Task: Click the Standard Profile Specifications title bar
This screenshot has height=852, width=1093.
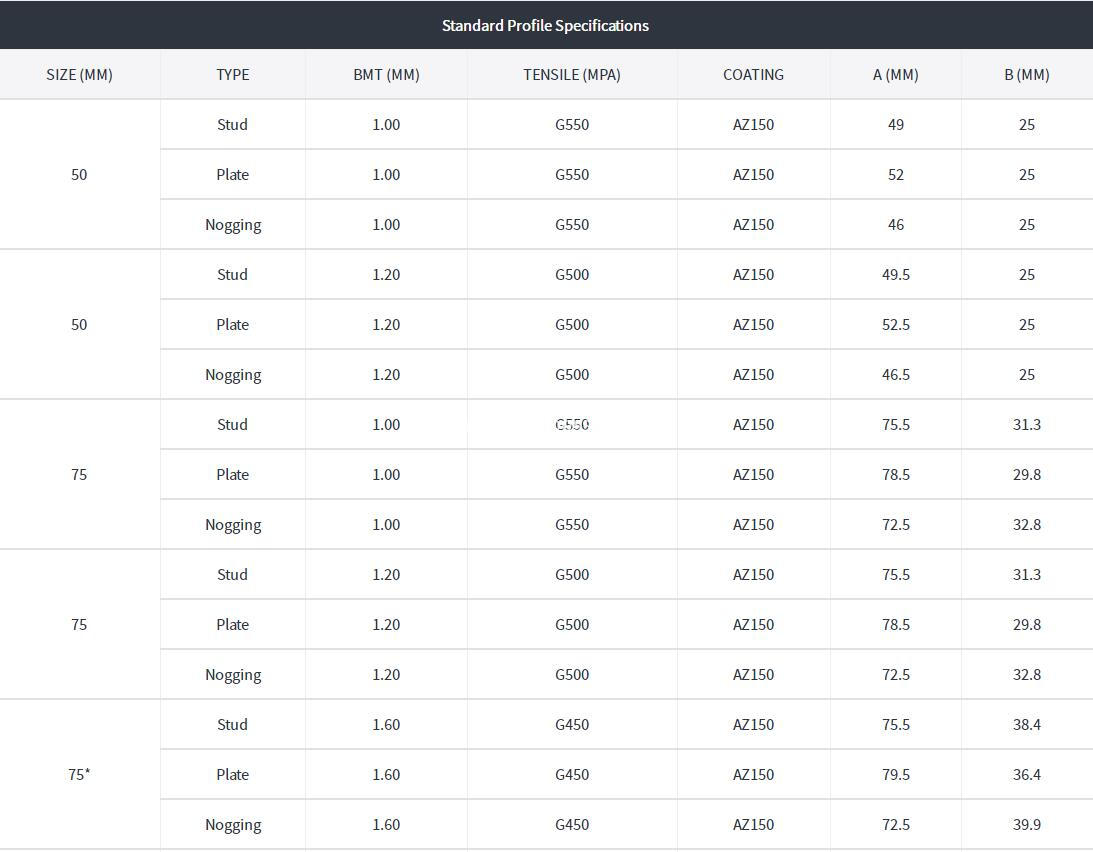Action: (546, 25)
